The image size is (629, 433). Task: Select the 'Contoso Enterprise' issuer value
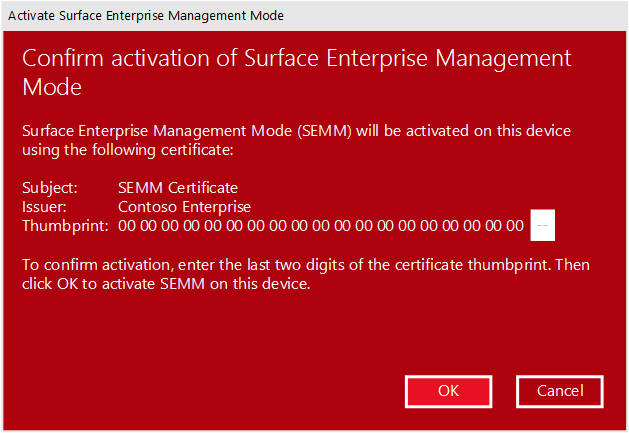184,206
